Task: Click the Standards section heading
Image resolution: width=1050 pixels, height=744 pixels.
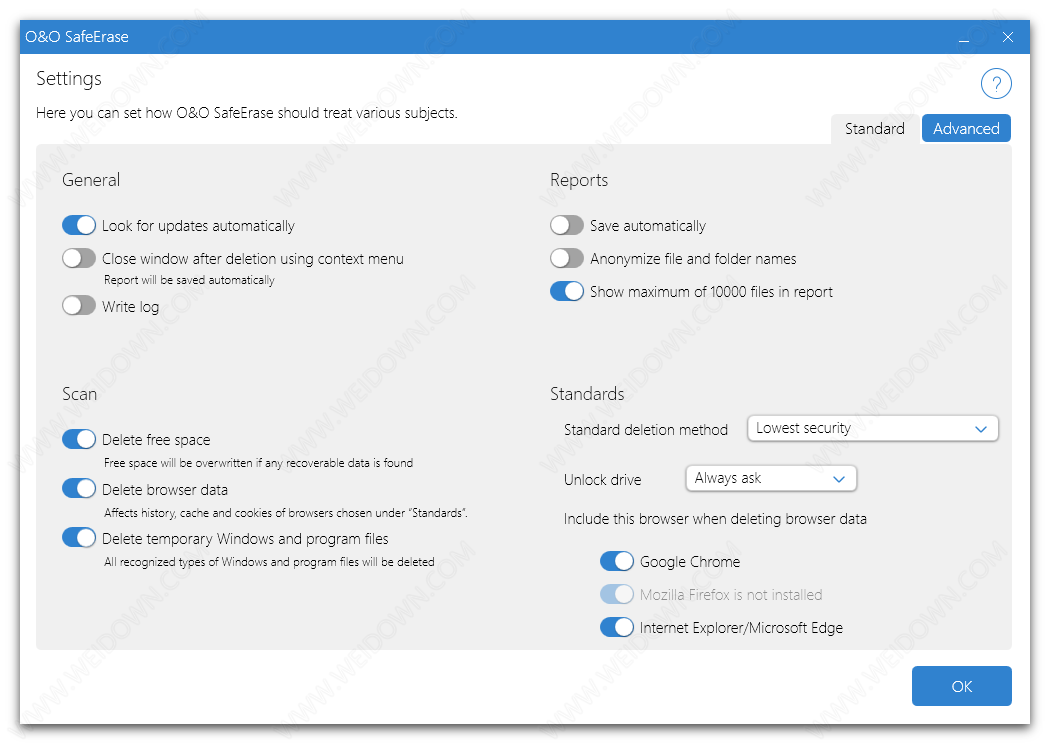Action: coord(587,394)
